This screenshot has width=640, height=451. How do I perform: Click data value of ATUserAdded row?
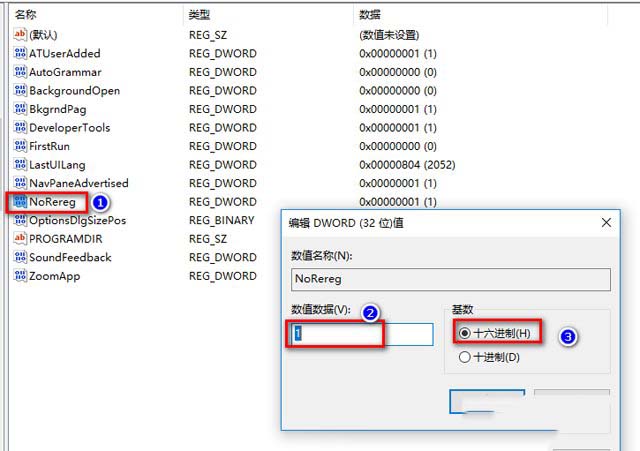398,53
